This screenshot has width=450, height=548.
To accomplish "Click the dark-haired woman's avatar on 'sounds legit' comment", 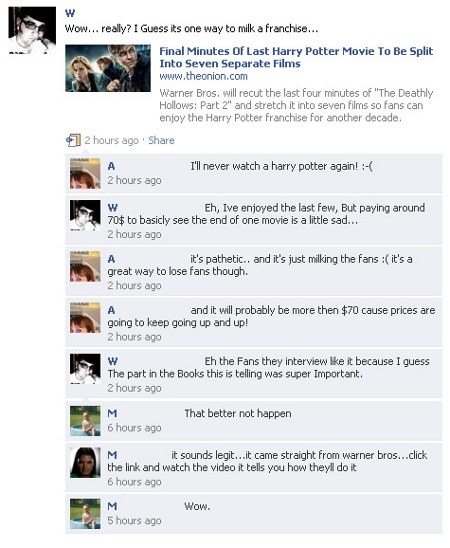I will tap(85, 462).
